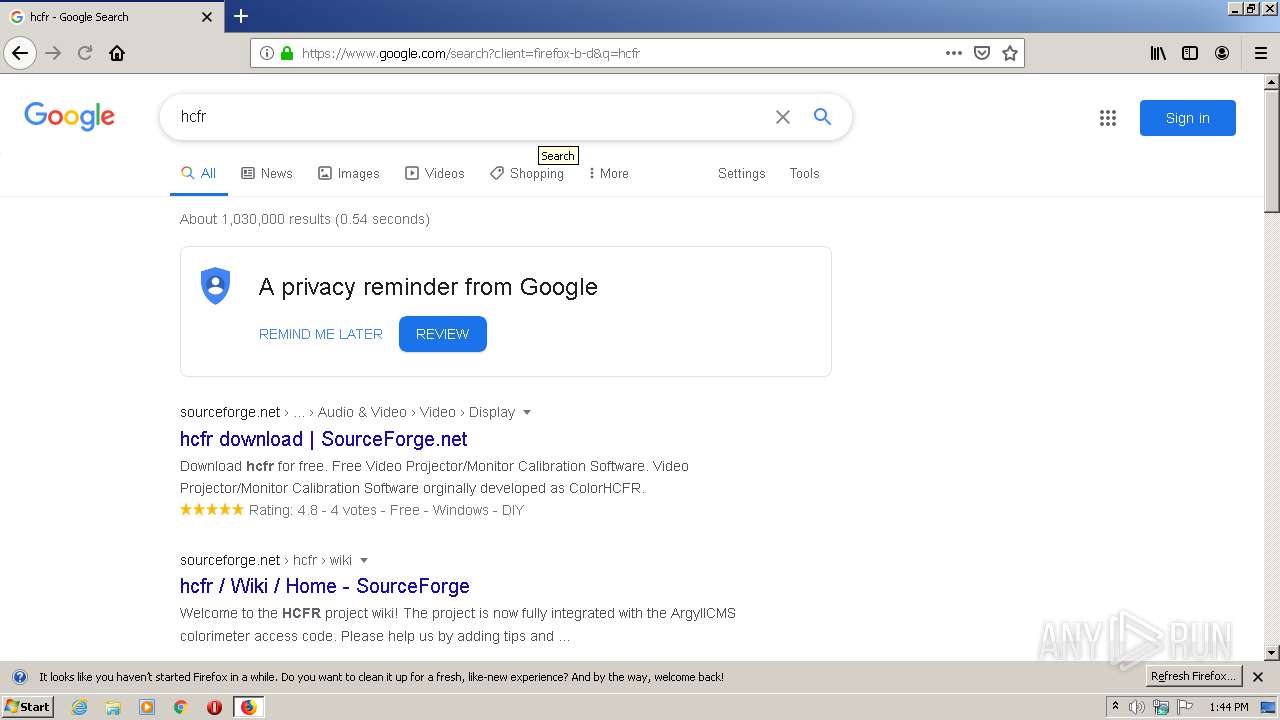The image size is (1280, 720).
Task: Open Opera from the taskbar
Action: (214, 707)
